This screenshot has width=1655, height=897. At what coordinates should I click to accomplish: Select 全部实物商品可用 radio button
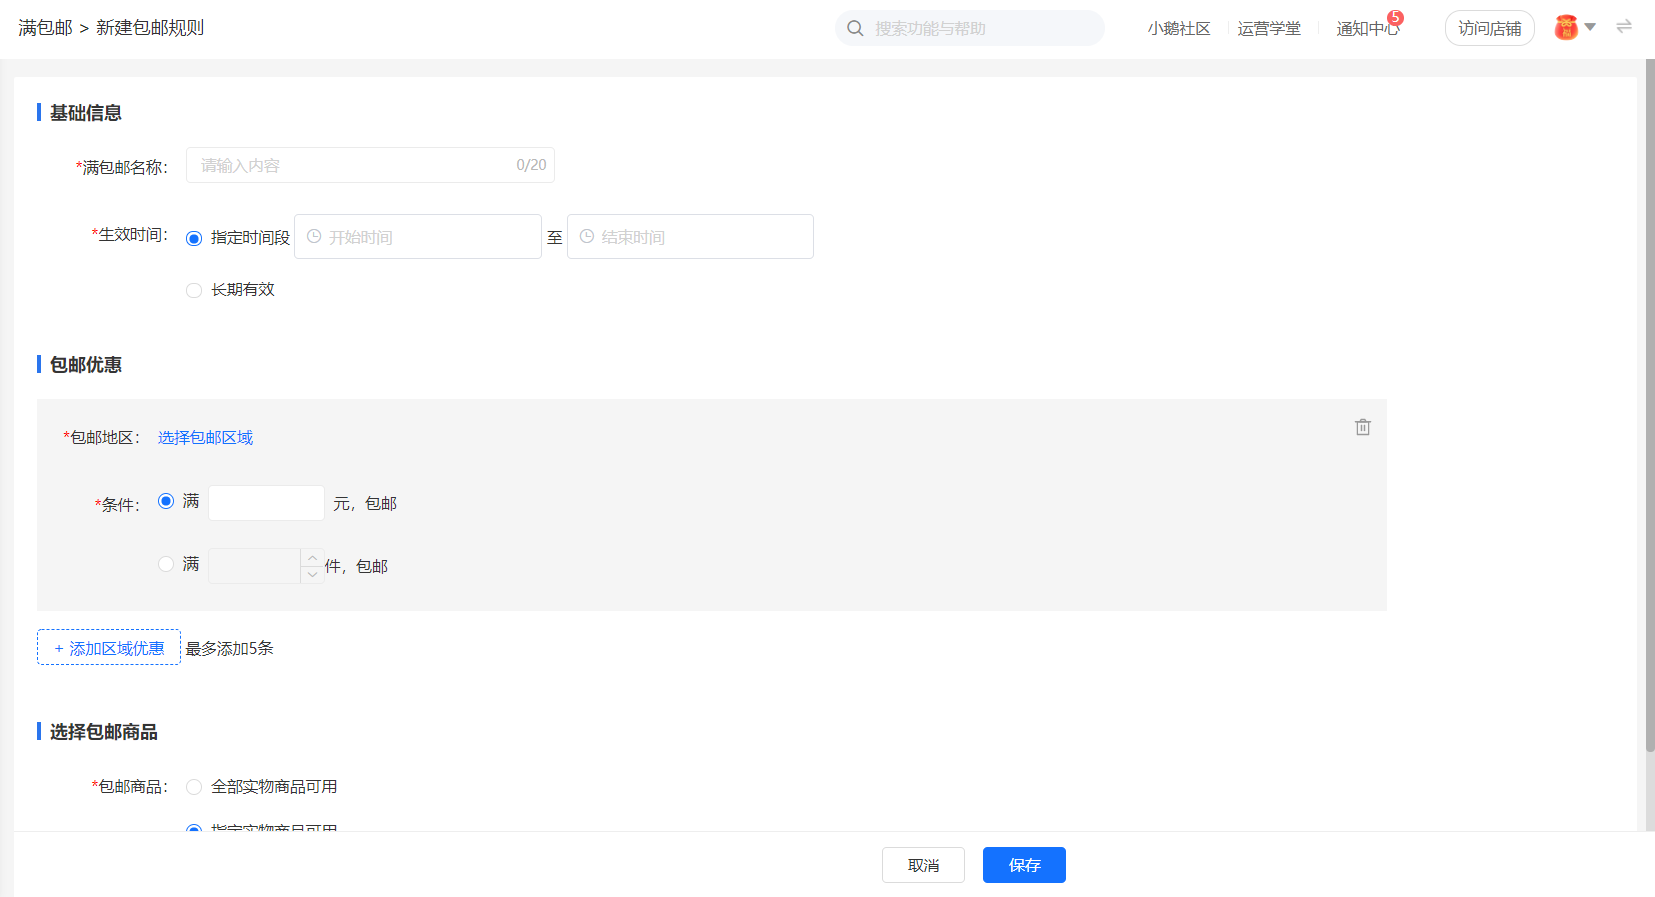tap(194, 787)
